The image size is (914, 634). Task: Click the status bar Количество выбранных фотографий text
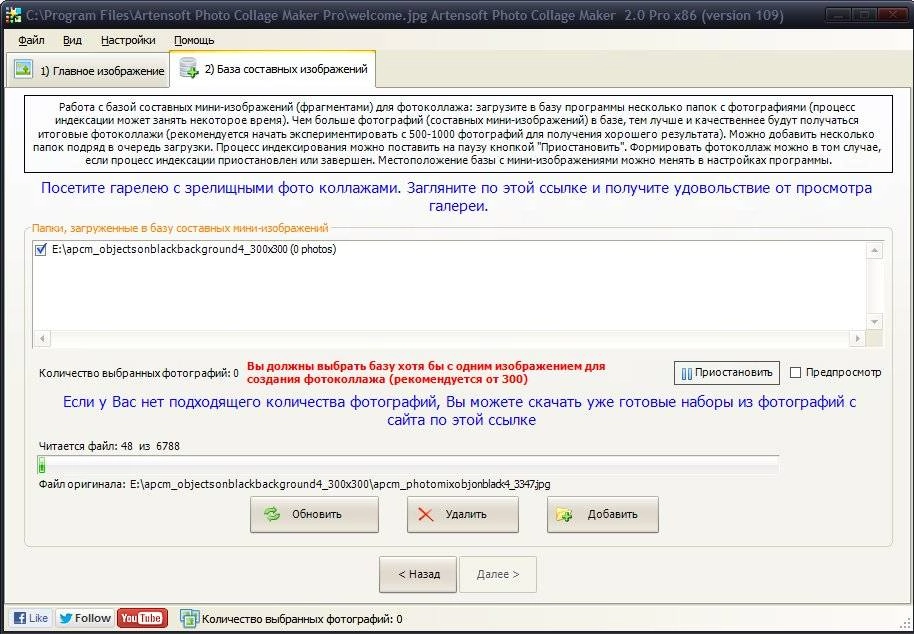[302, 619]
